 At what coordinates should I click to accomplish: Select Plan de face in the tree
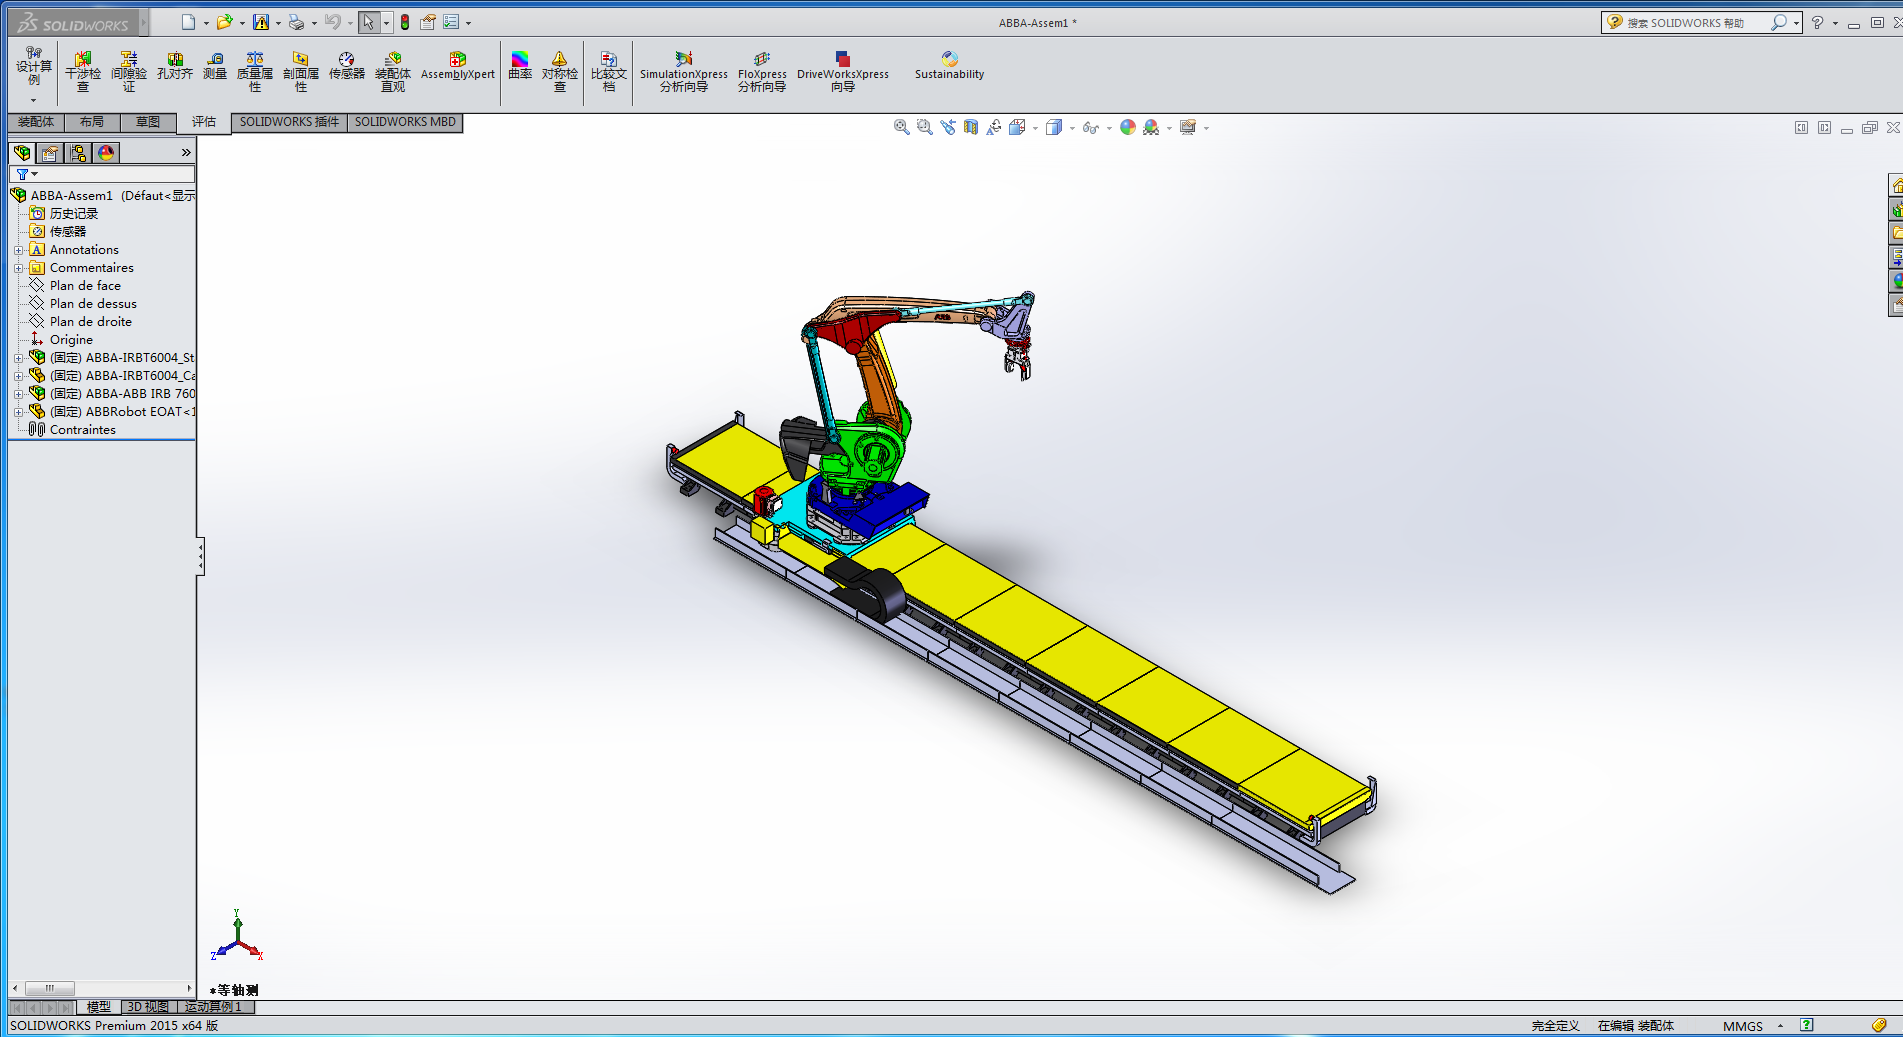coord(85,286)
